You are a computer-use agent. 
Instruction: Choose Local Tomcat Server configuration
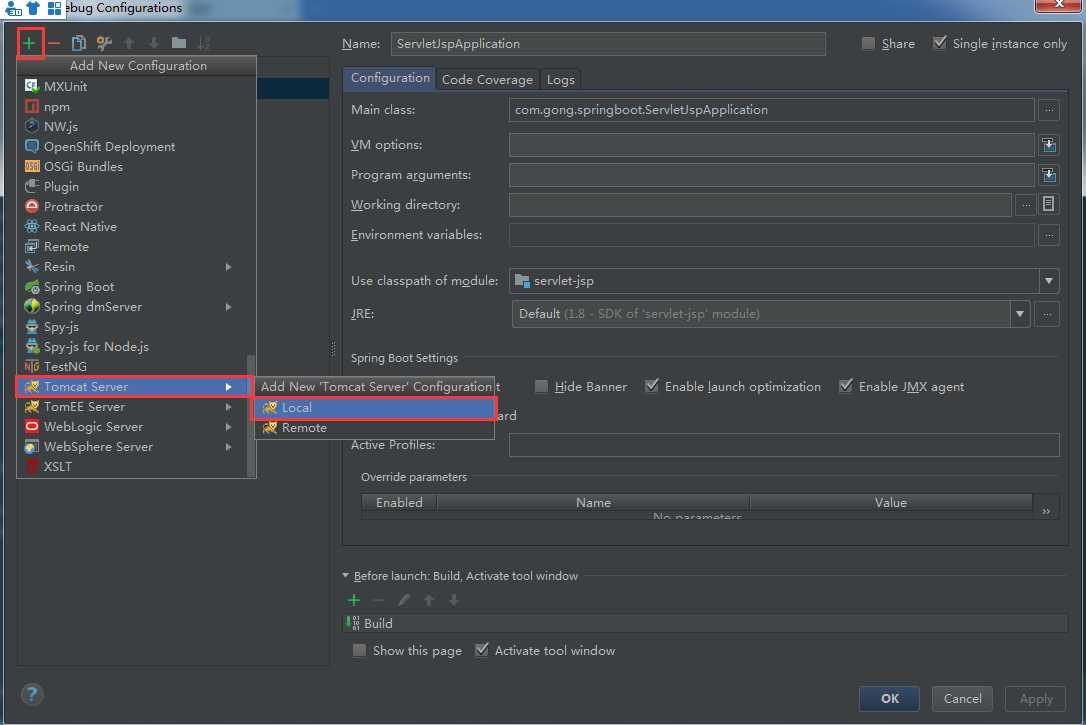[x=374, y=408]
